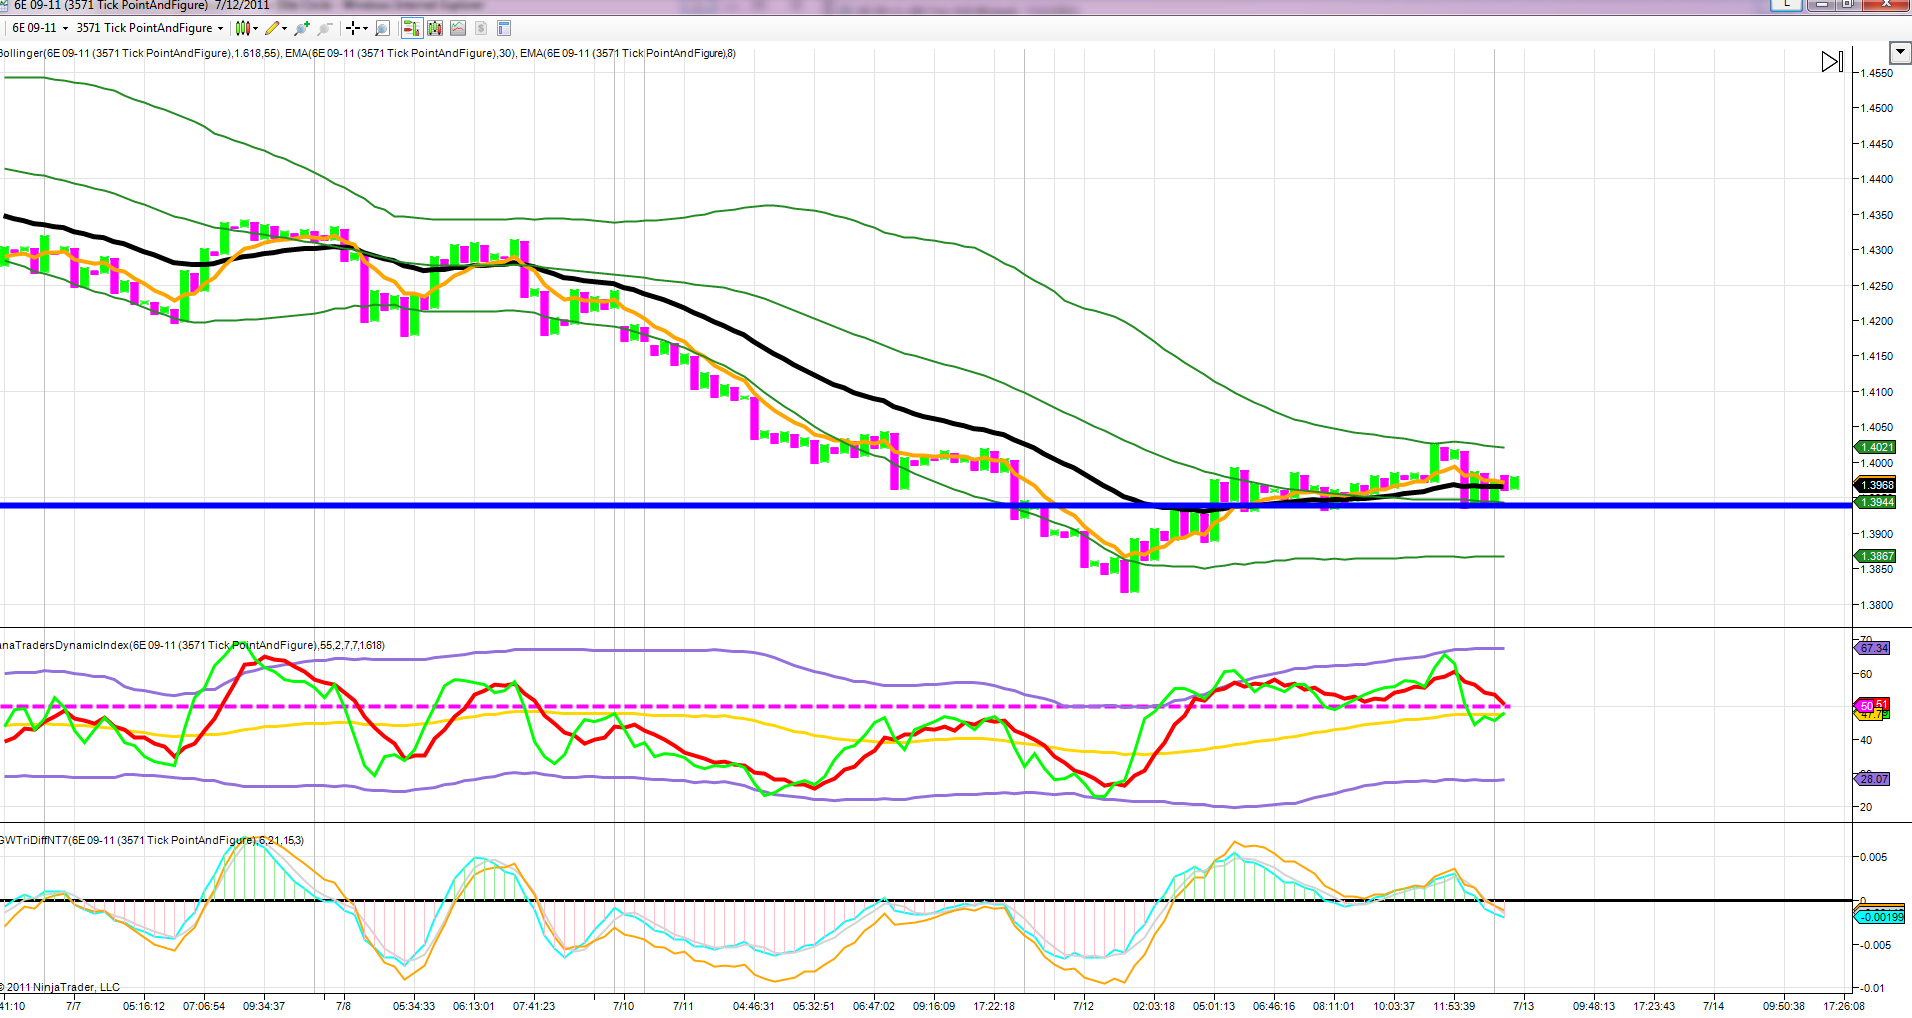The height and width of the screenshot is (1018, 1912).
Task: Open the indicators dialog icon
Action: [458, 28]
